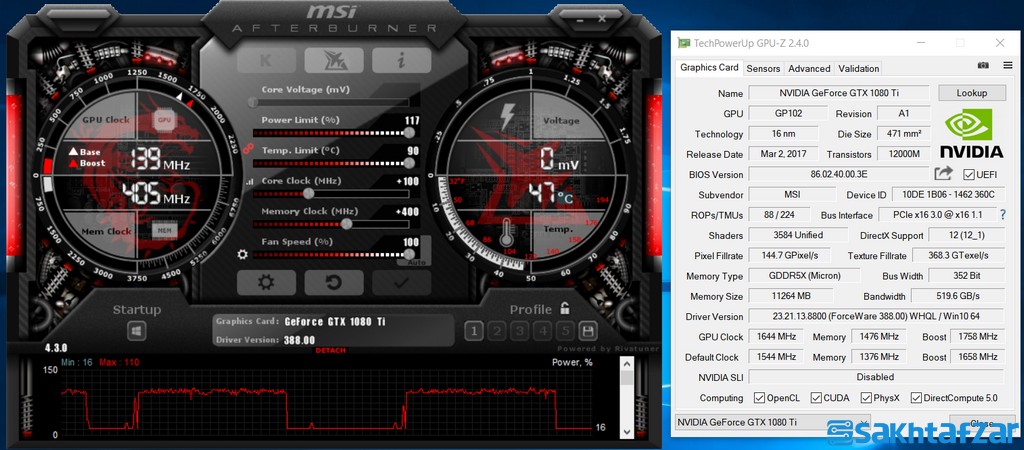Open the Afterburner information (i) button
Screen dimensions: 1024x450
click(x=402, y=61)
